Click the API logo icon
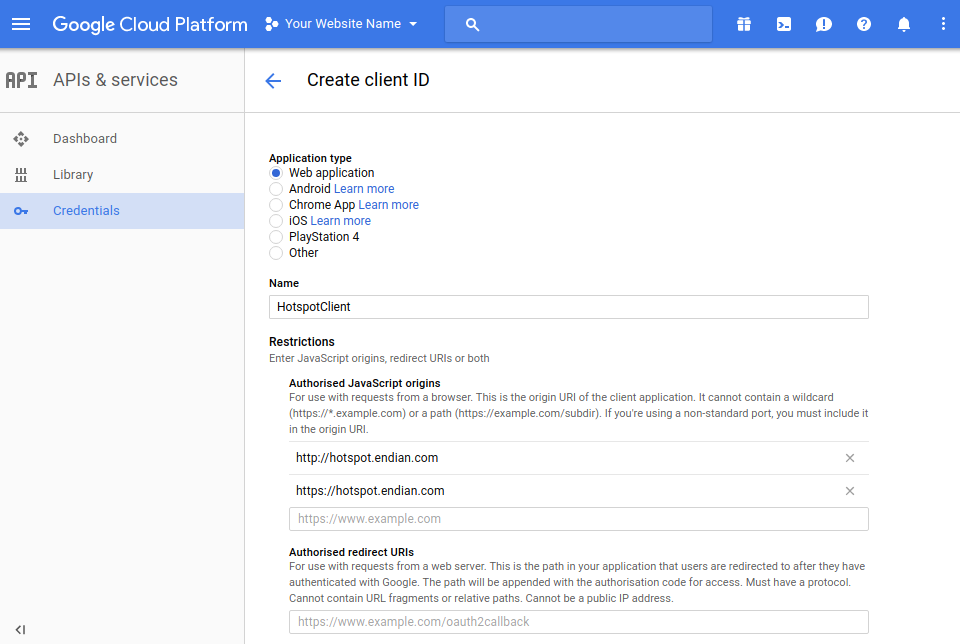The height and width of the screenshot is (644, 960). pos(21,80)
